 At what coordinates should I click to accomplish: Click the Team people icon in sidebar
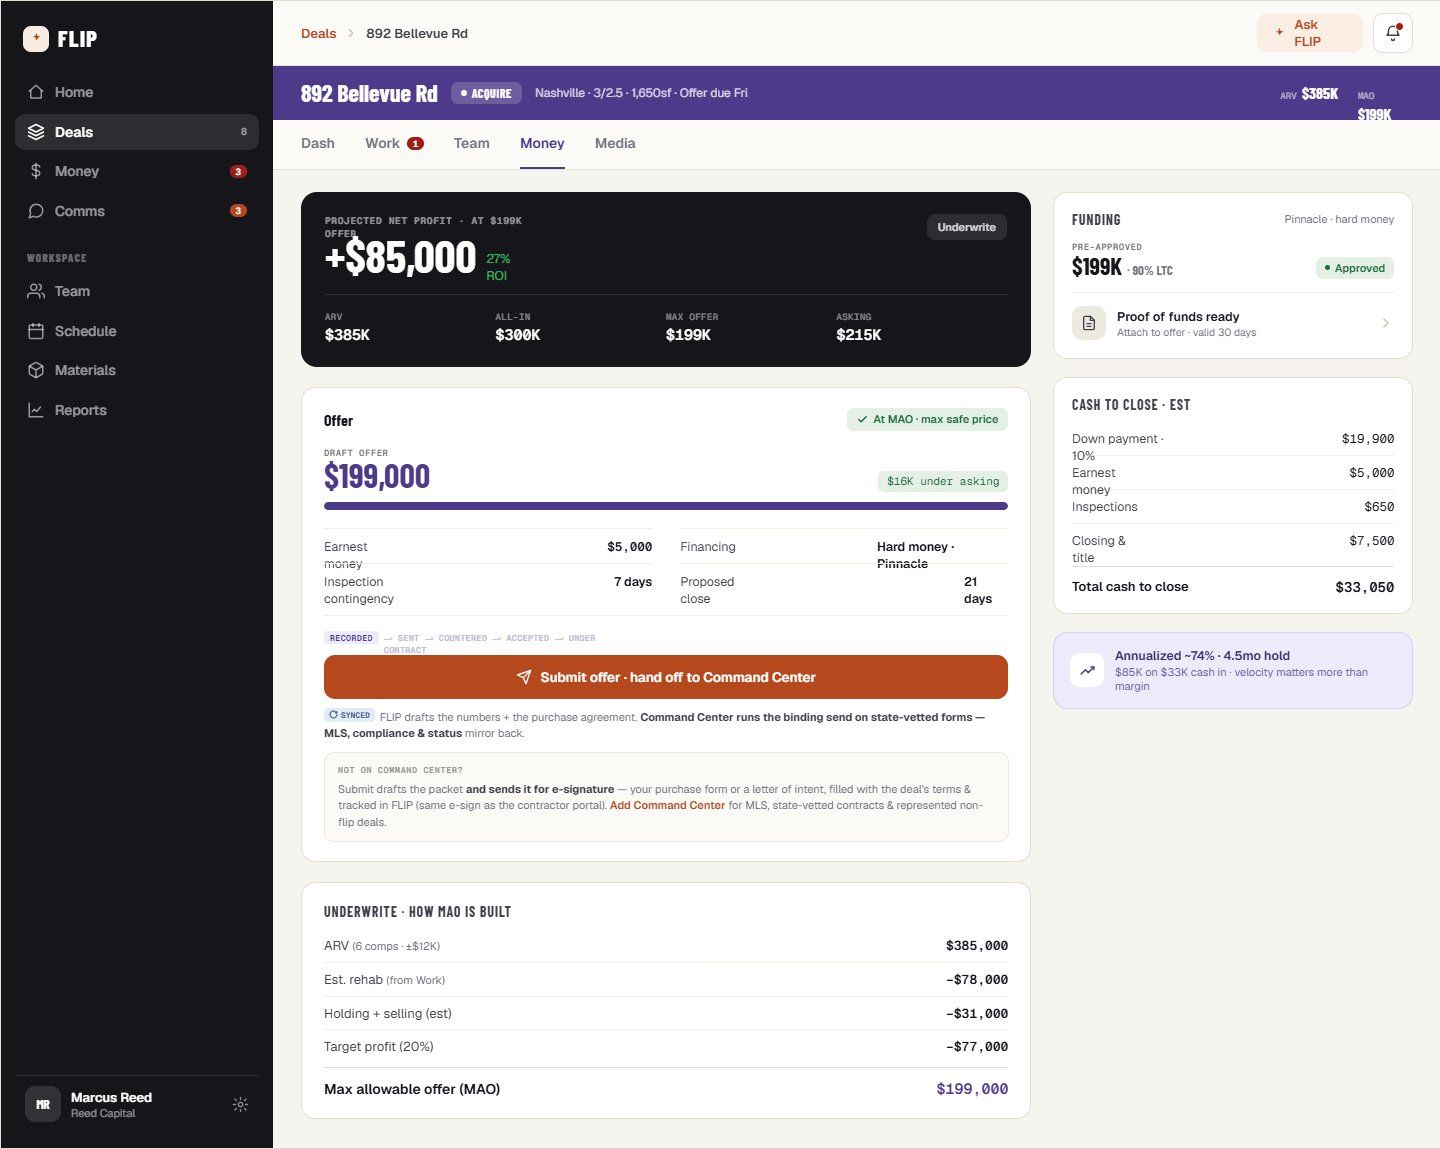point(36,291)
